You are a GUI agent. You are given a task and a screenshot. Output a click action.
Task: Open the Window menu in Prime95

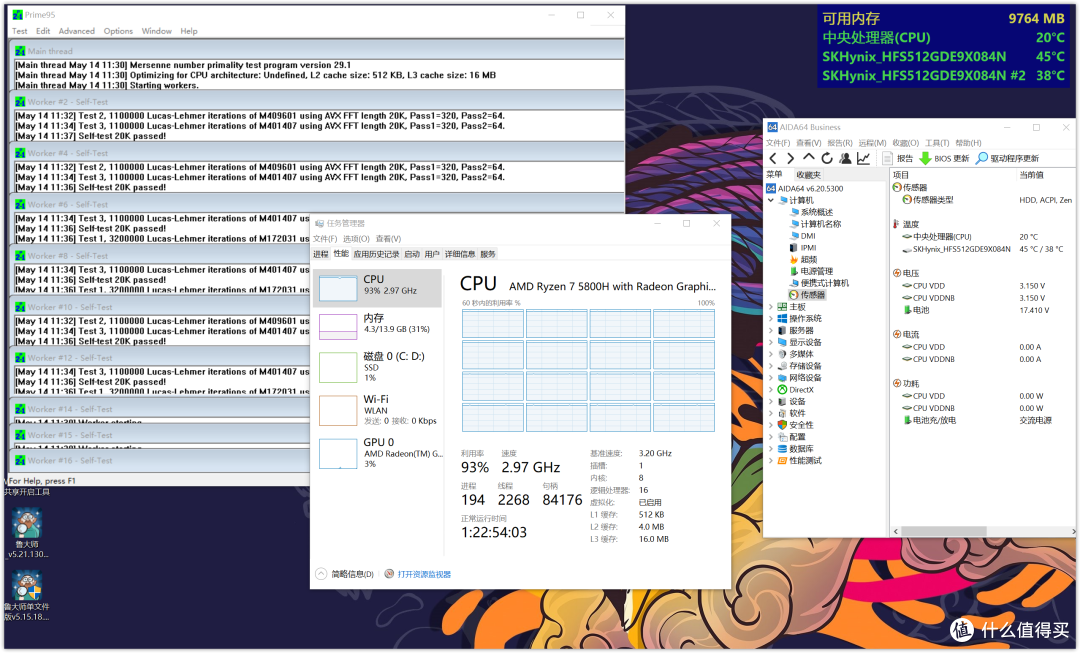[x=156, y=31]
